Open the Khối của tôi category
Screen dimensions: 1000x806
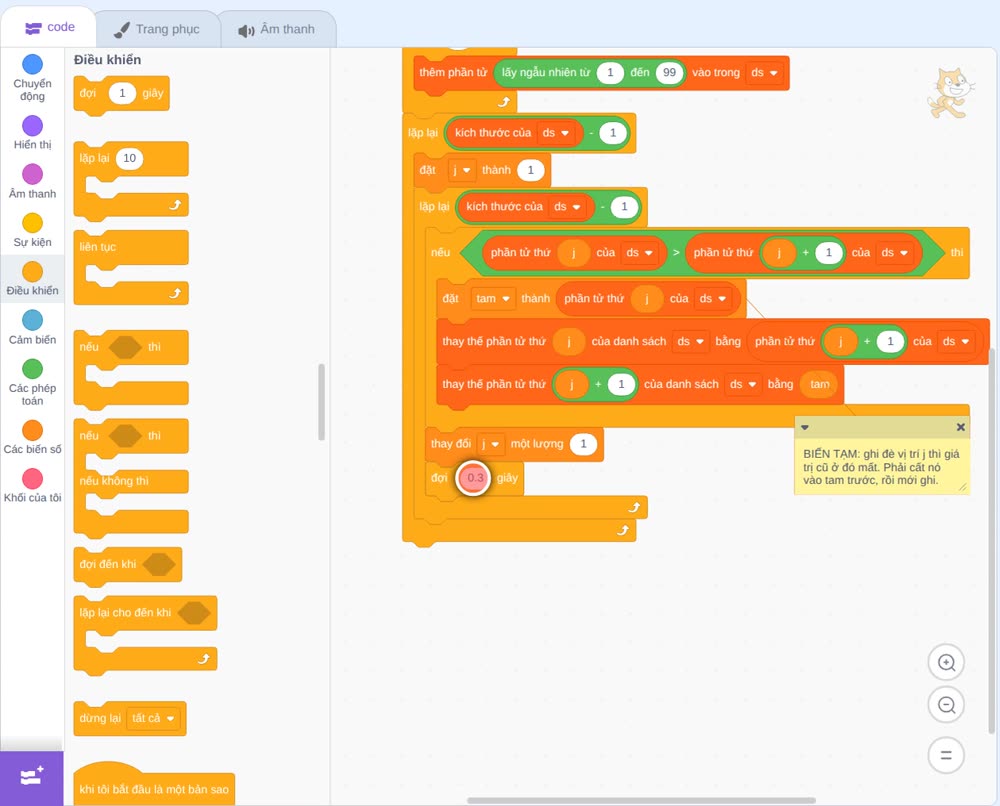pos(32,486)
